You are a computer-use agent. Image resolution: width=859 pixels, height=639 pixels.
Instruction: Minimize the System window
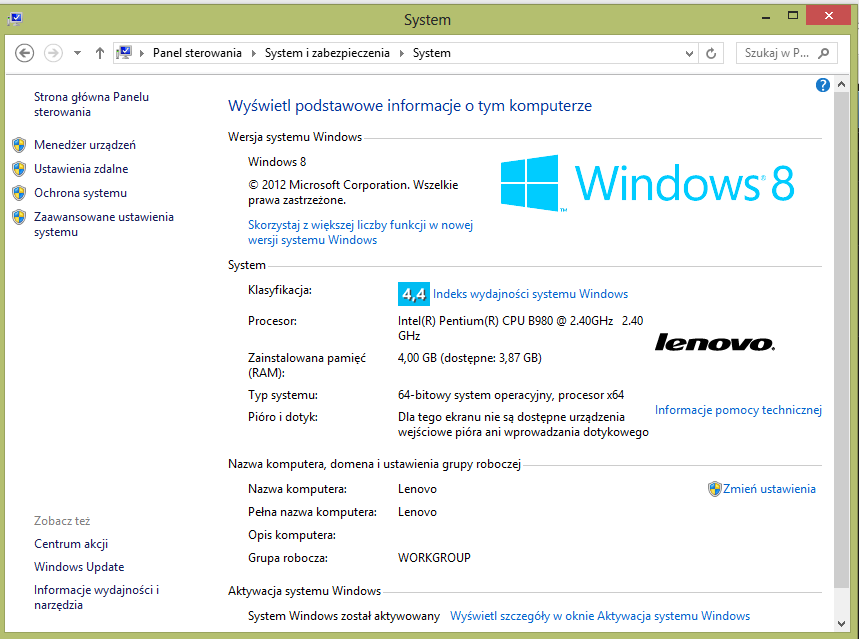(x=766, y=17)
